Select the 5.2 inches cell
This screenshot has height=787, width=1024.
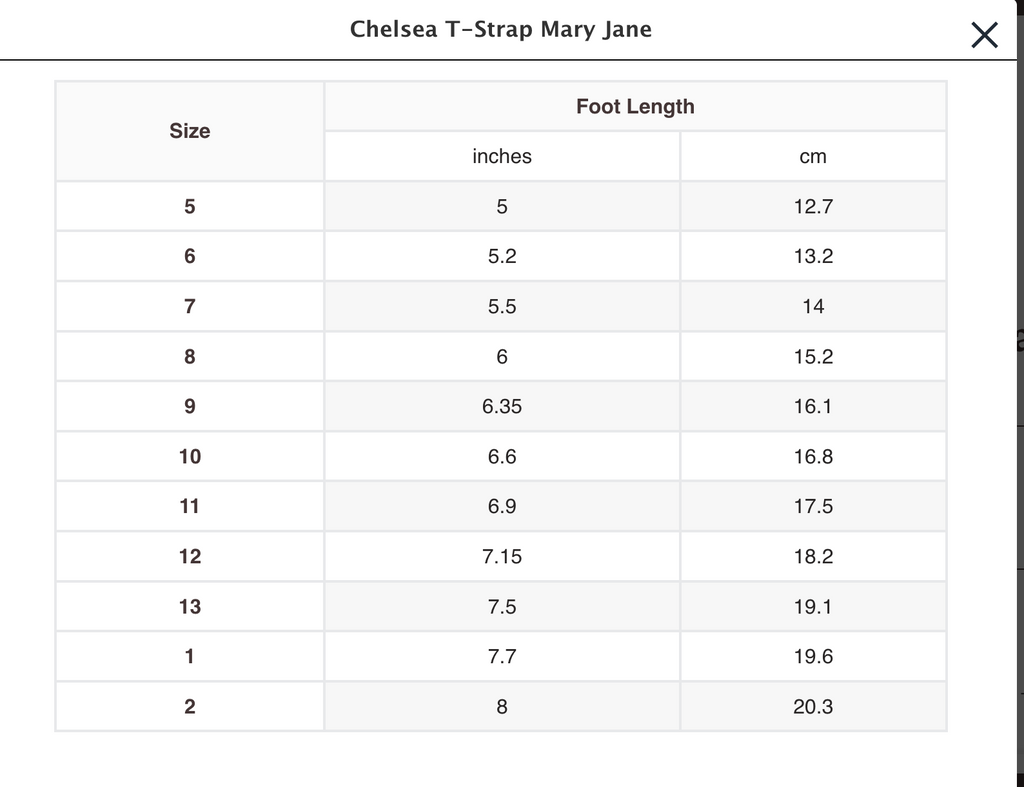coord(502,257)
